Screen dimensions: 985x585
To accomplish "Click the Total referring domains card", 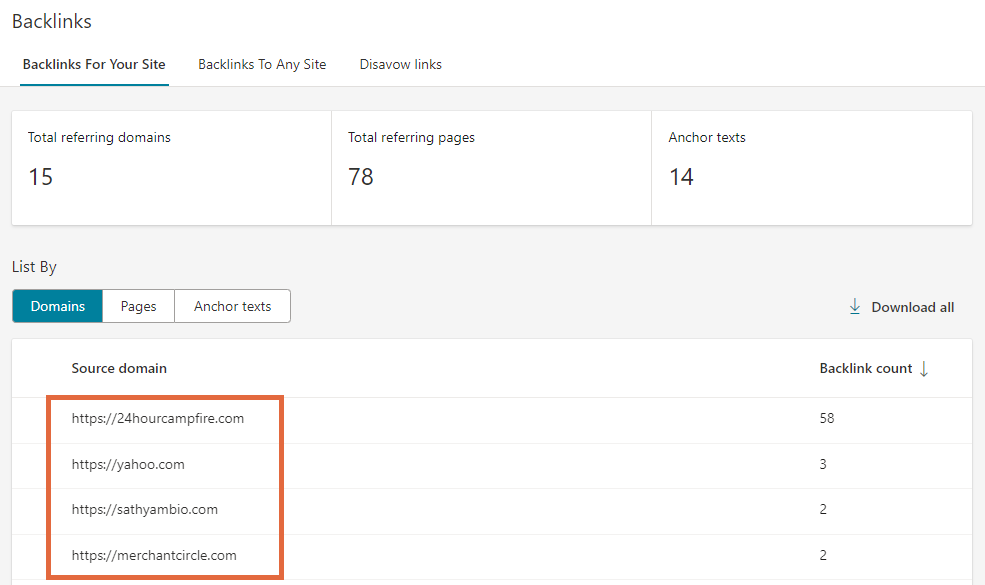I will coord(171,168).
